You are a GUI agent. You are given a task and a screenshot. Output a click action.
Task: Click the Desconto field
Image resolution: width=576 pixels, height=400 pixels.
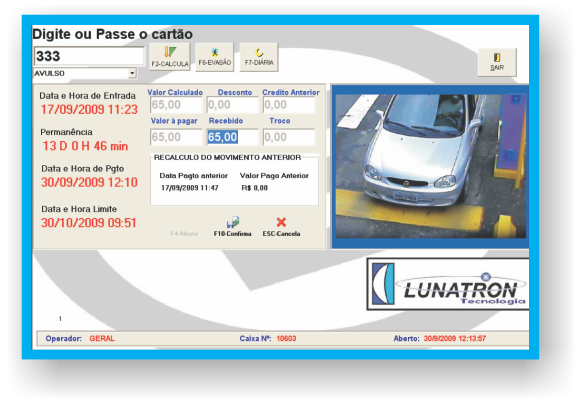[x=233, y=105]
